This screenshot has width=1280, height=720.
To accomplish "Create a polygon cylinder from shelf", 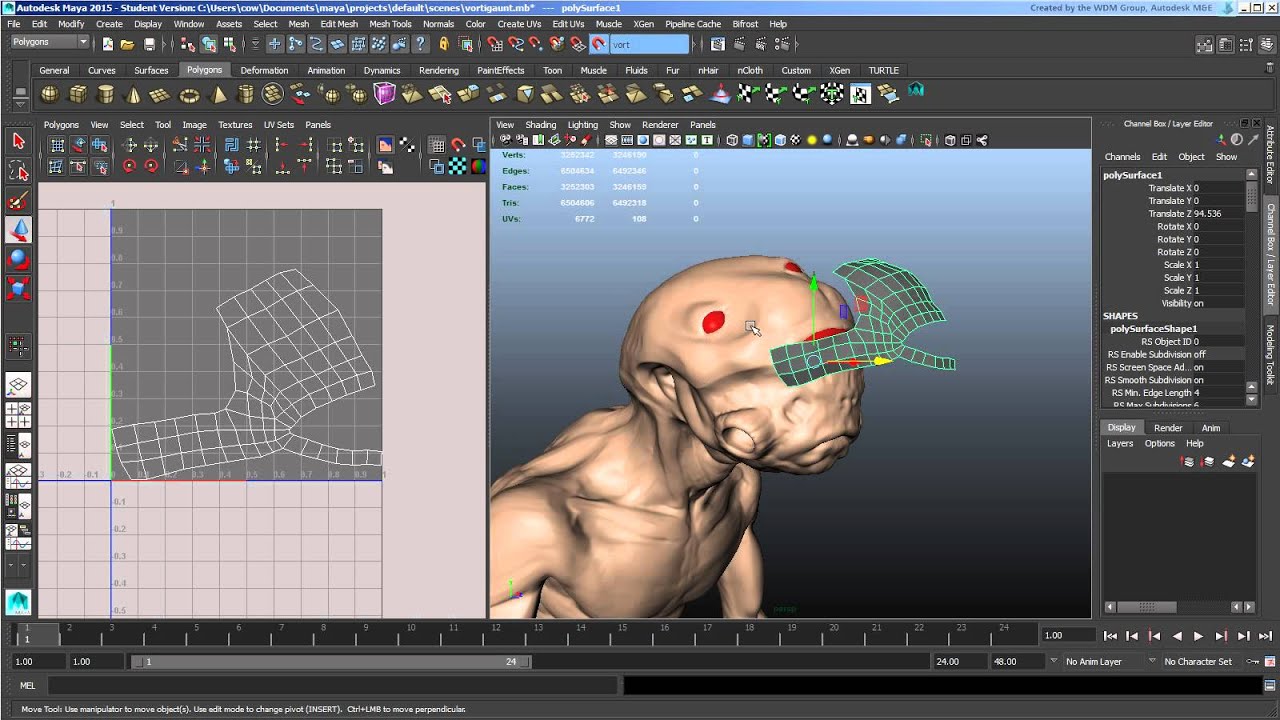I will [x=105, y=94].
